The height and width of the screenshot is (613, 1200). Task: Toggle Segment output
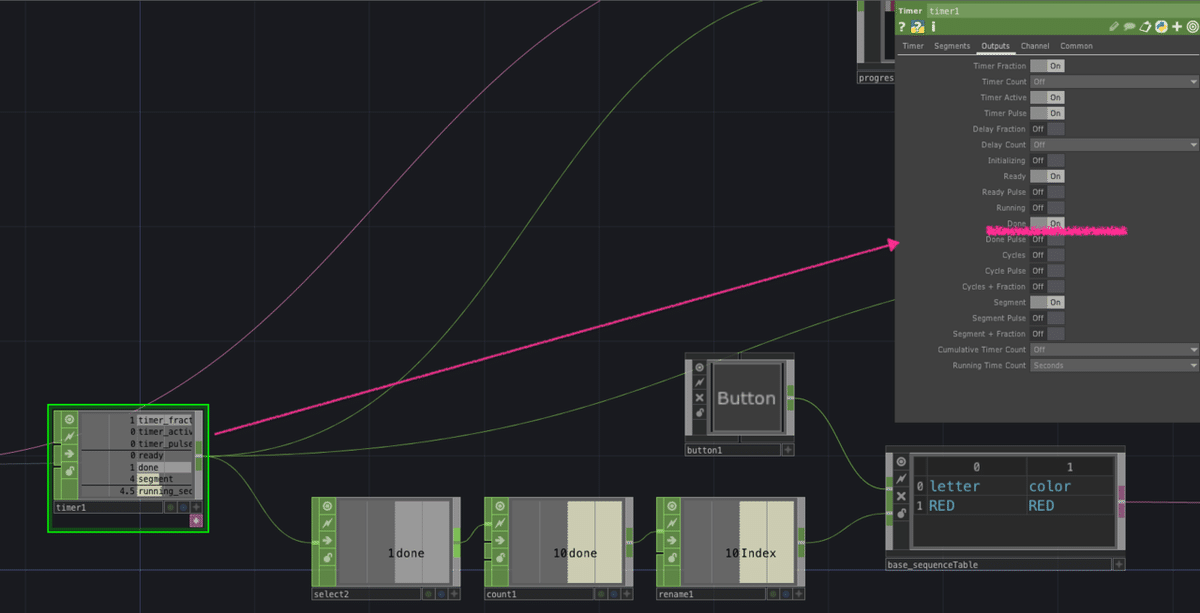coord(1047,302)
